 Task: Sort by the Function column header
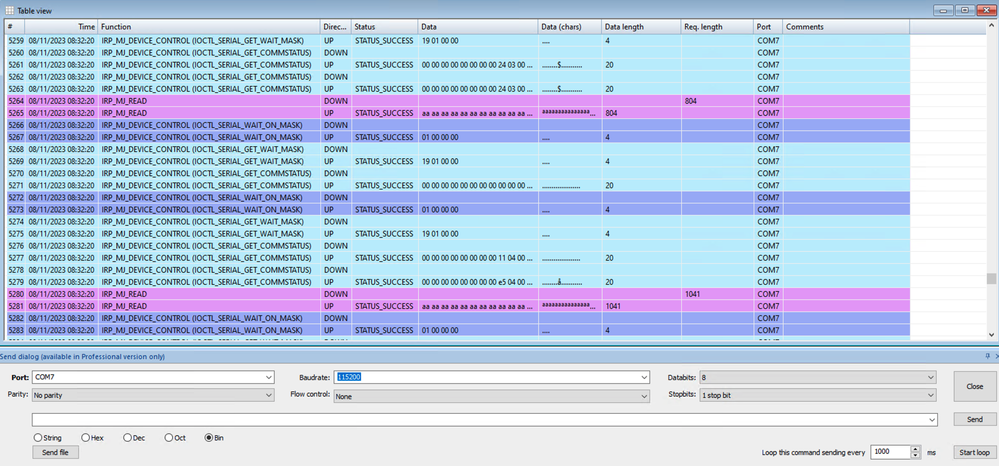pos(208,25)
